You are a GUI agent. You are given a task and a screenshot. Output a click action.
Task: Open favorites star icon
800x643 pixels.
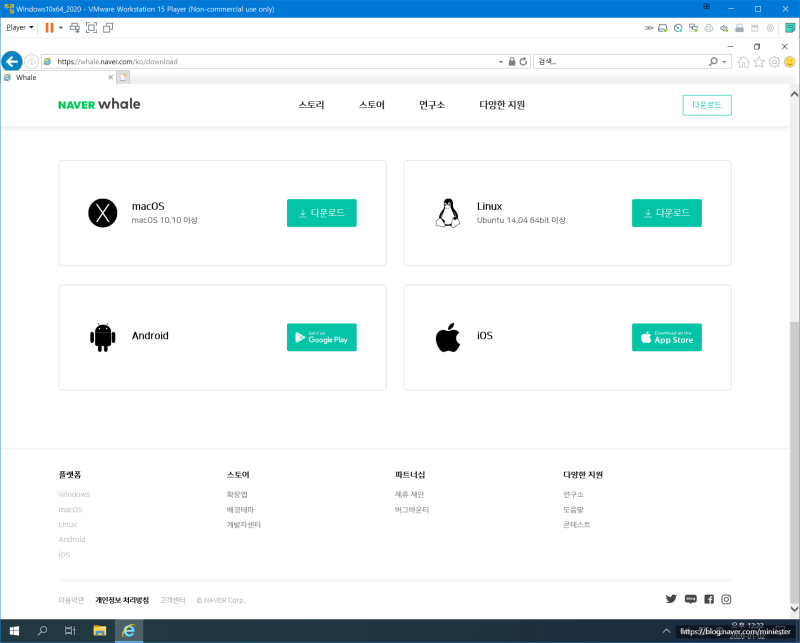click(x=759, y=62)
